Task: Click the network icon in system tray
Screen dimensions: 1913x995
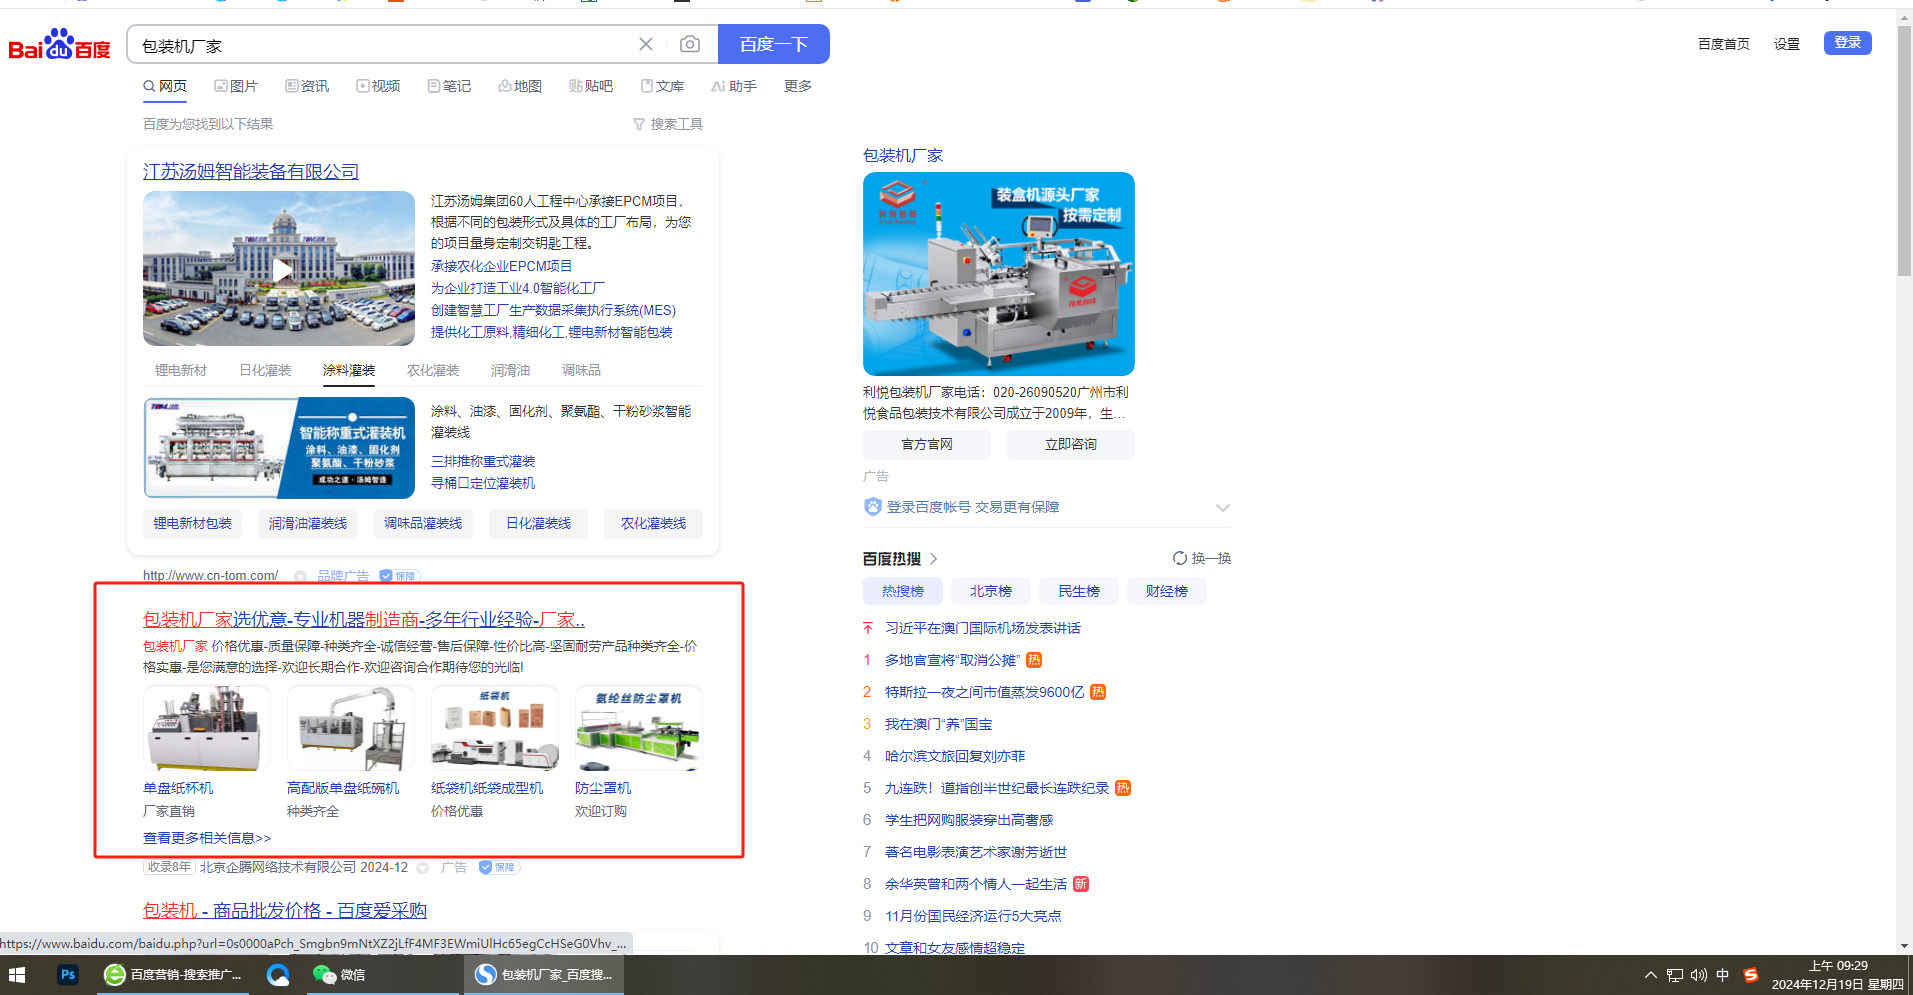Action: pos(1675,975)
